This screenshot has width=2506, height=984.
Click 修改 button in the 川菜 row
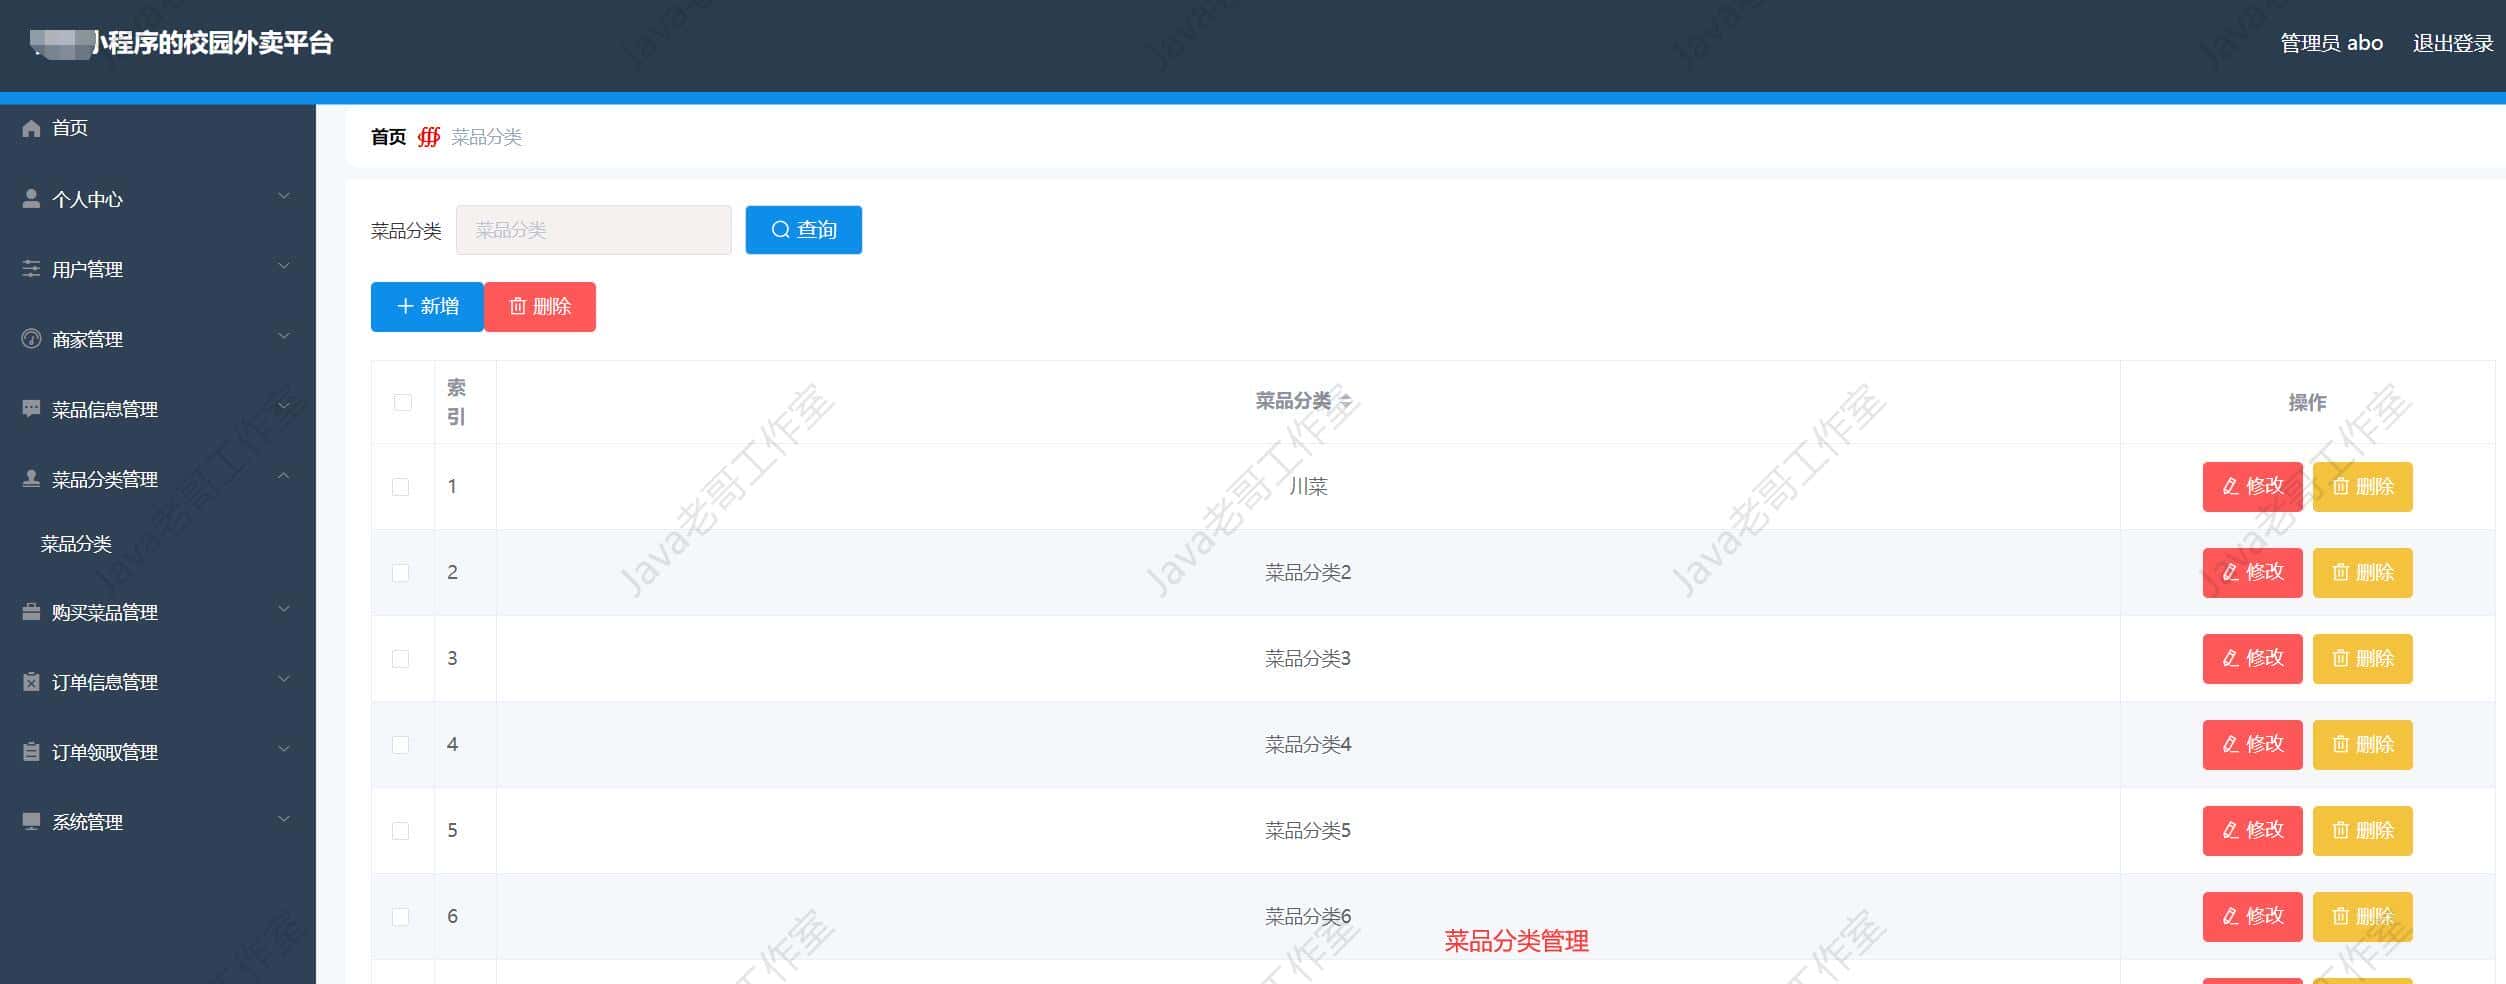(2252, 487)
